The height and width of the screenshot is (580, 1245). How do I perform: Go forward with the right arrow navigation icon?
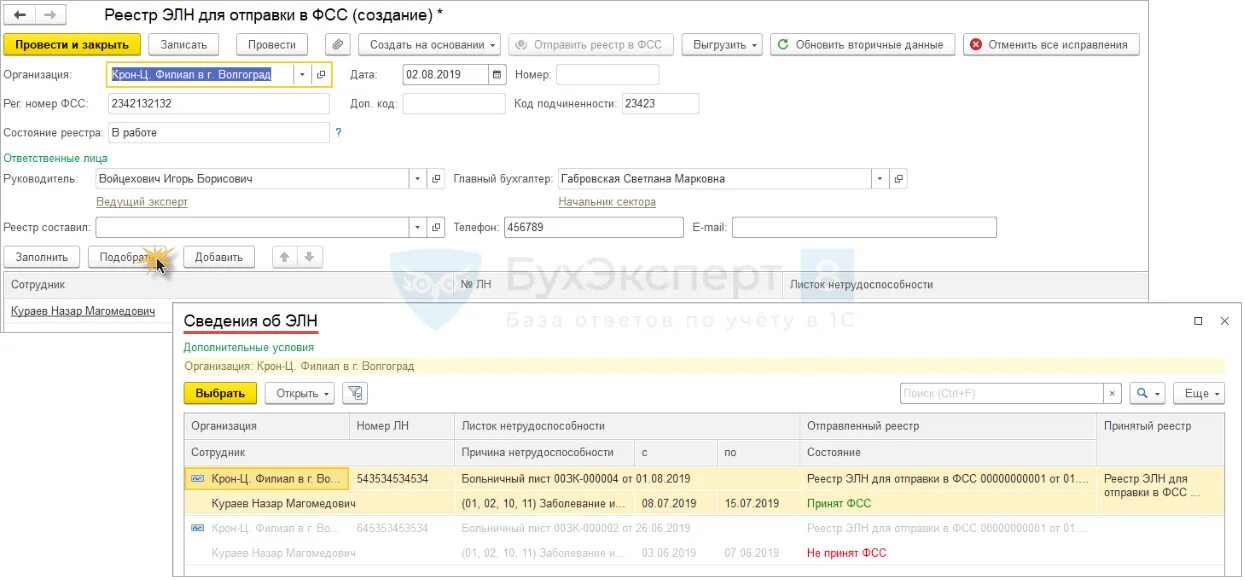pyautogui.click(x=50, y=15)
